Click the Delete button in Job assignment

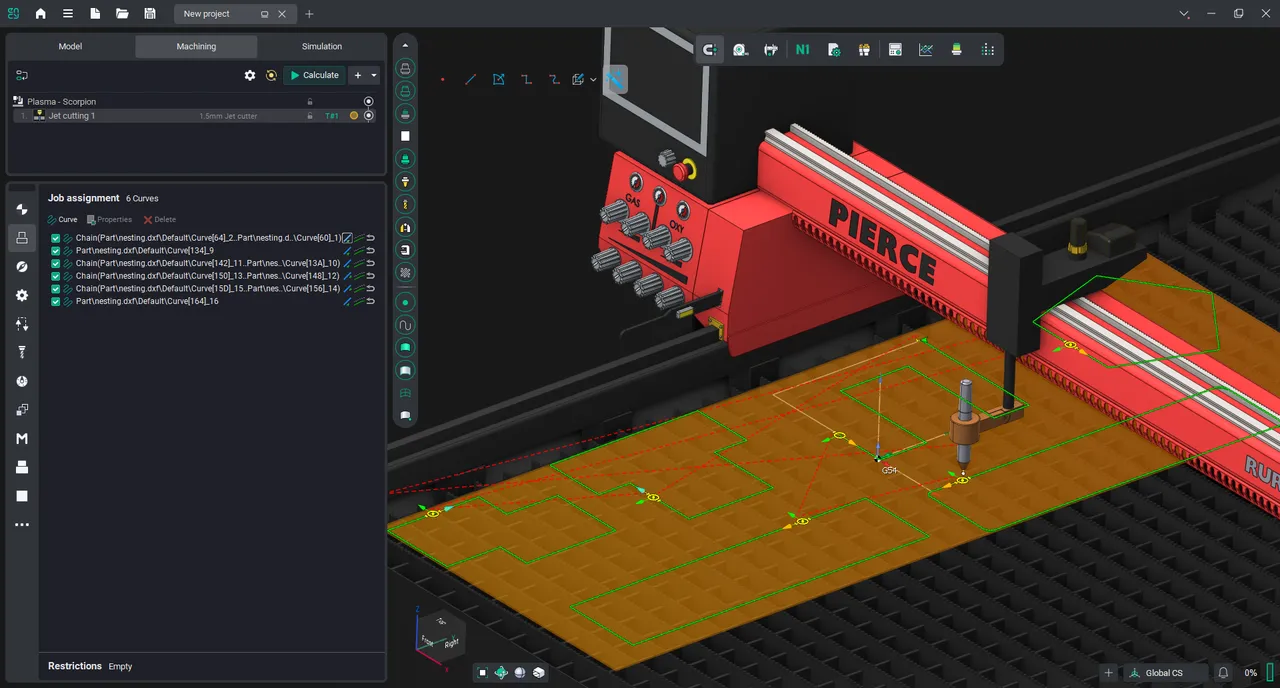click(x=159, y=219)
